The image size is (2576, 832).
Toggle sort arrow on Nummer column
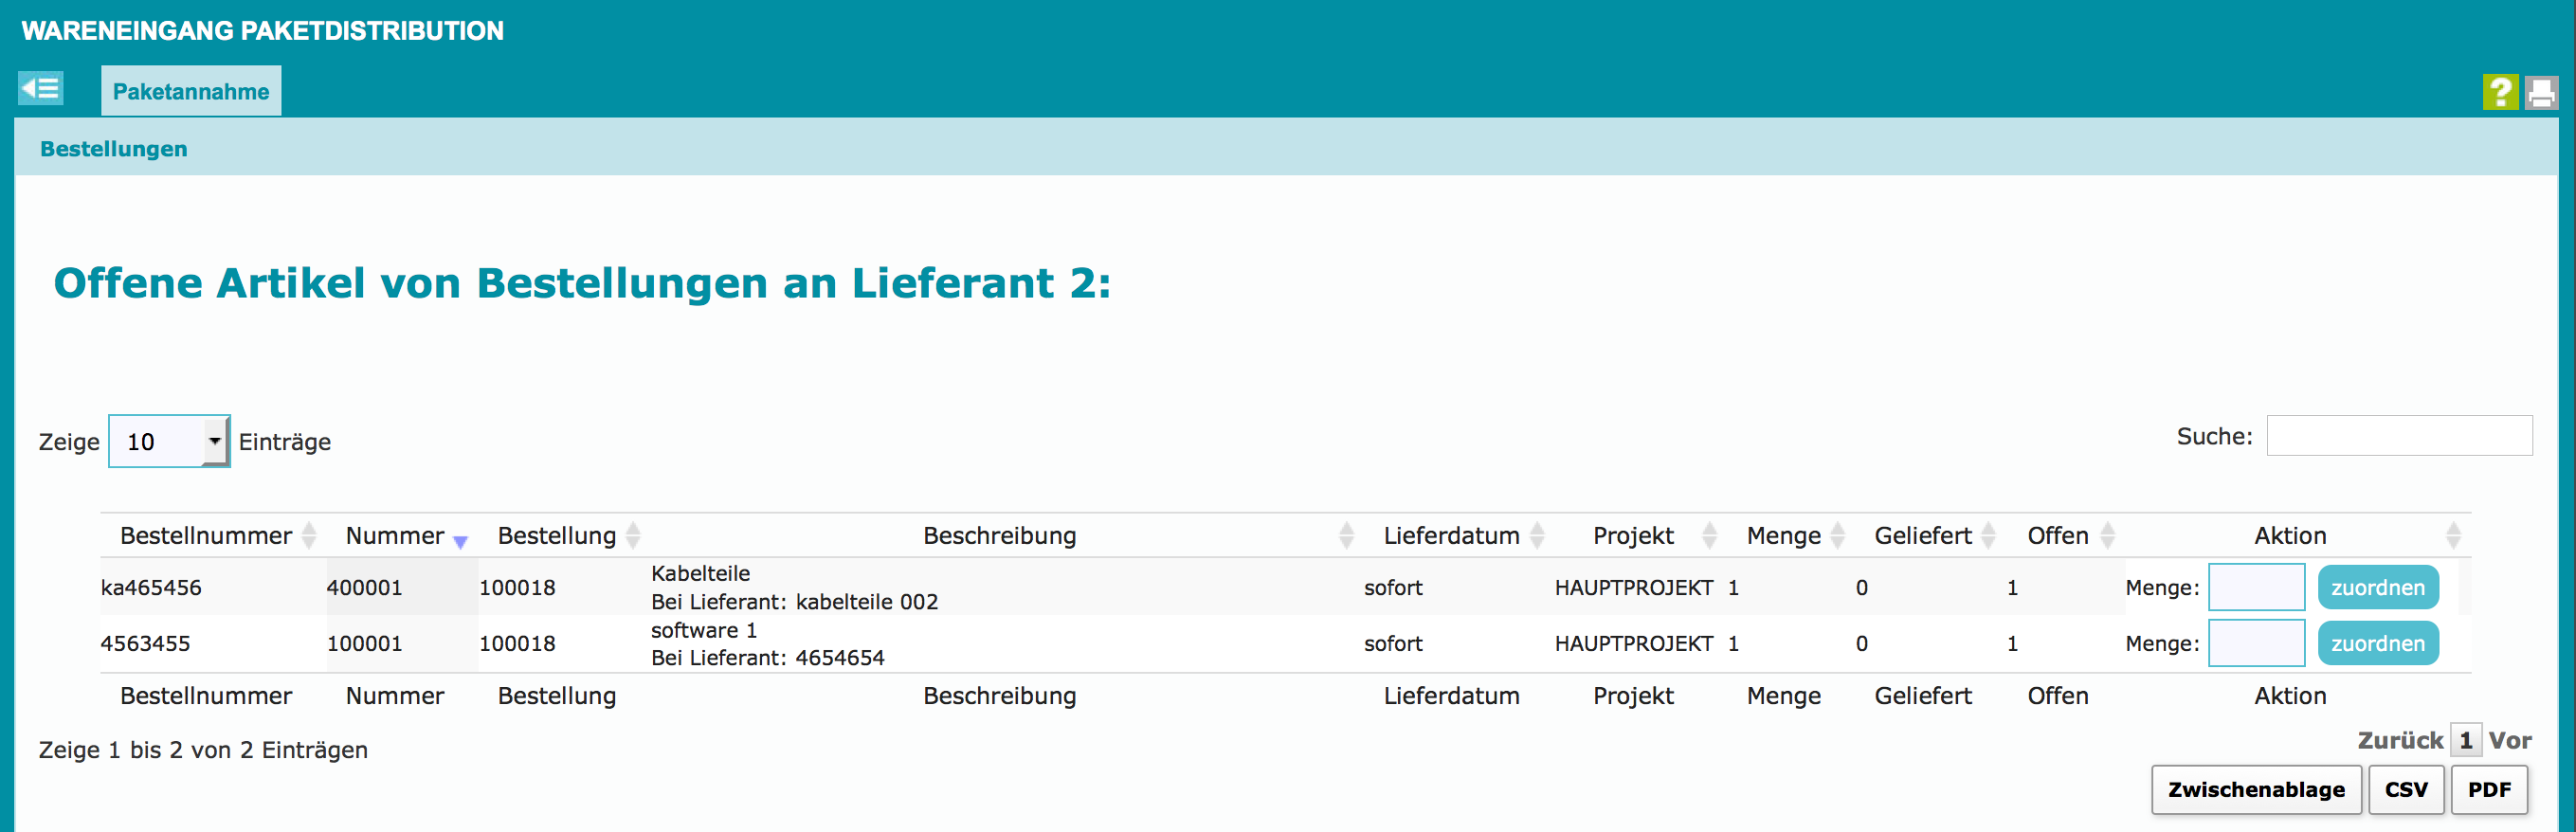pos(459,540)
